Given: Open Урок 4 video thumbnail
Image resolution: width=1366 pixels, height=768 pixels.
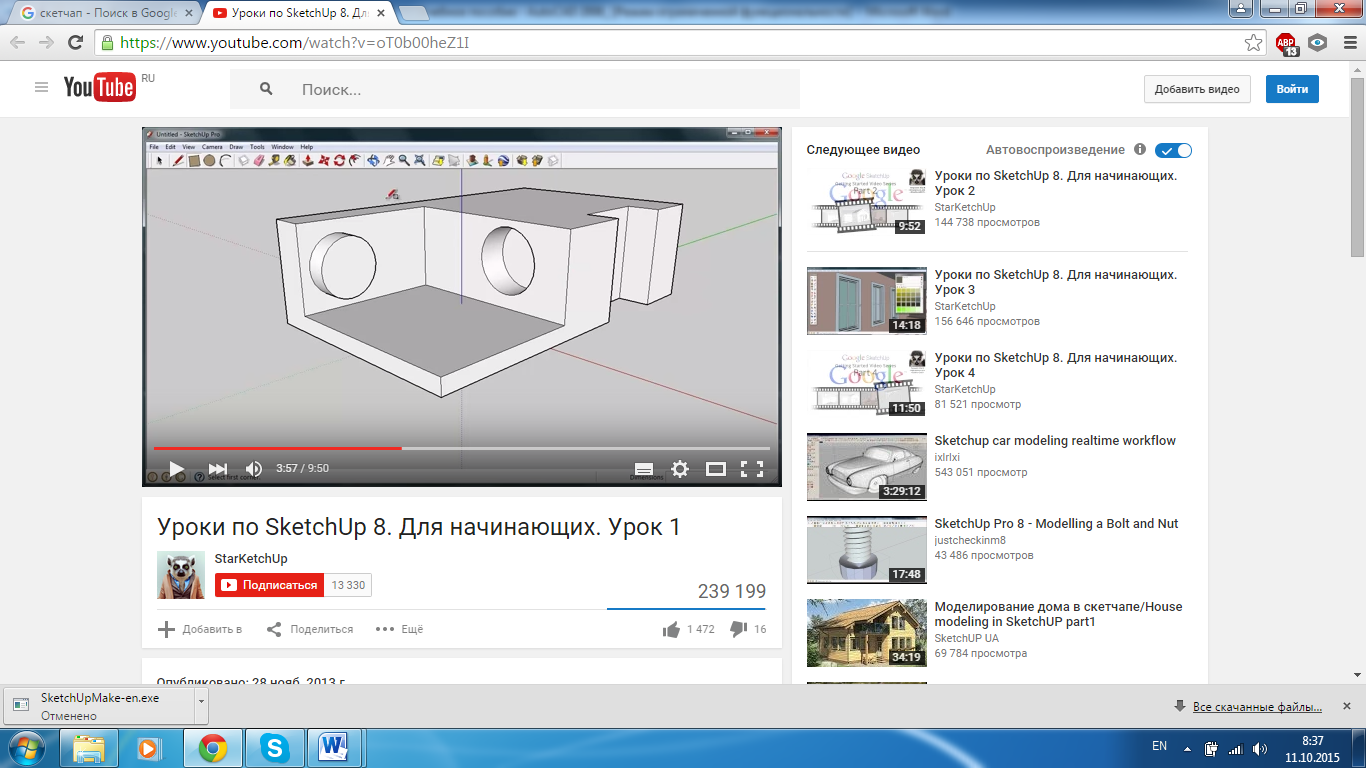Looking at the screenshot, I should pyautogui.click(x=867, y=384).
